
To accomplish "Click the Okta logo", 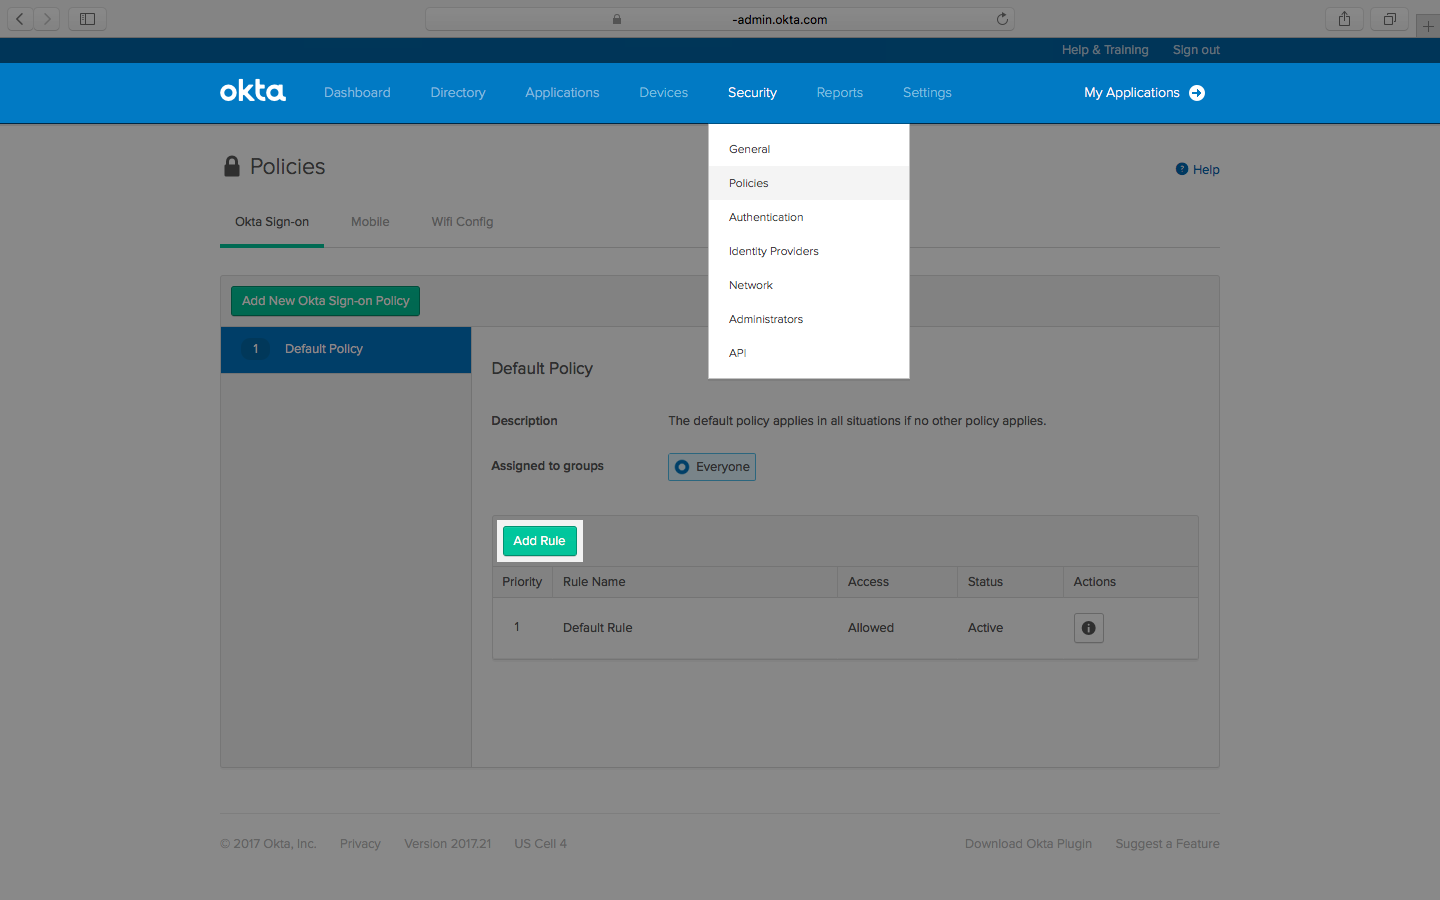I will click(252, 92).
